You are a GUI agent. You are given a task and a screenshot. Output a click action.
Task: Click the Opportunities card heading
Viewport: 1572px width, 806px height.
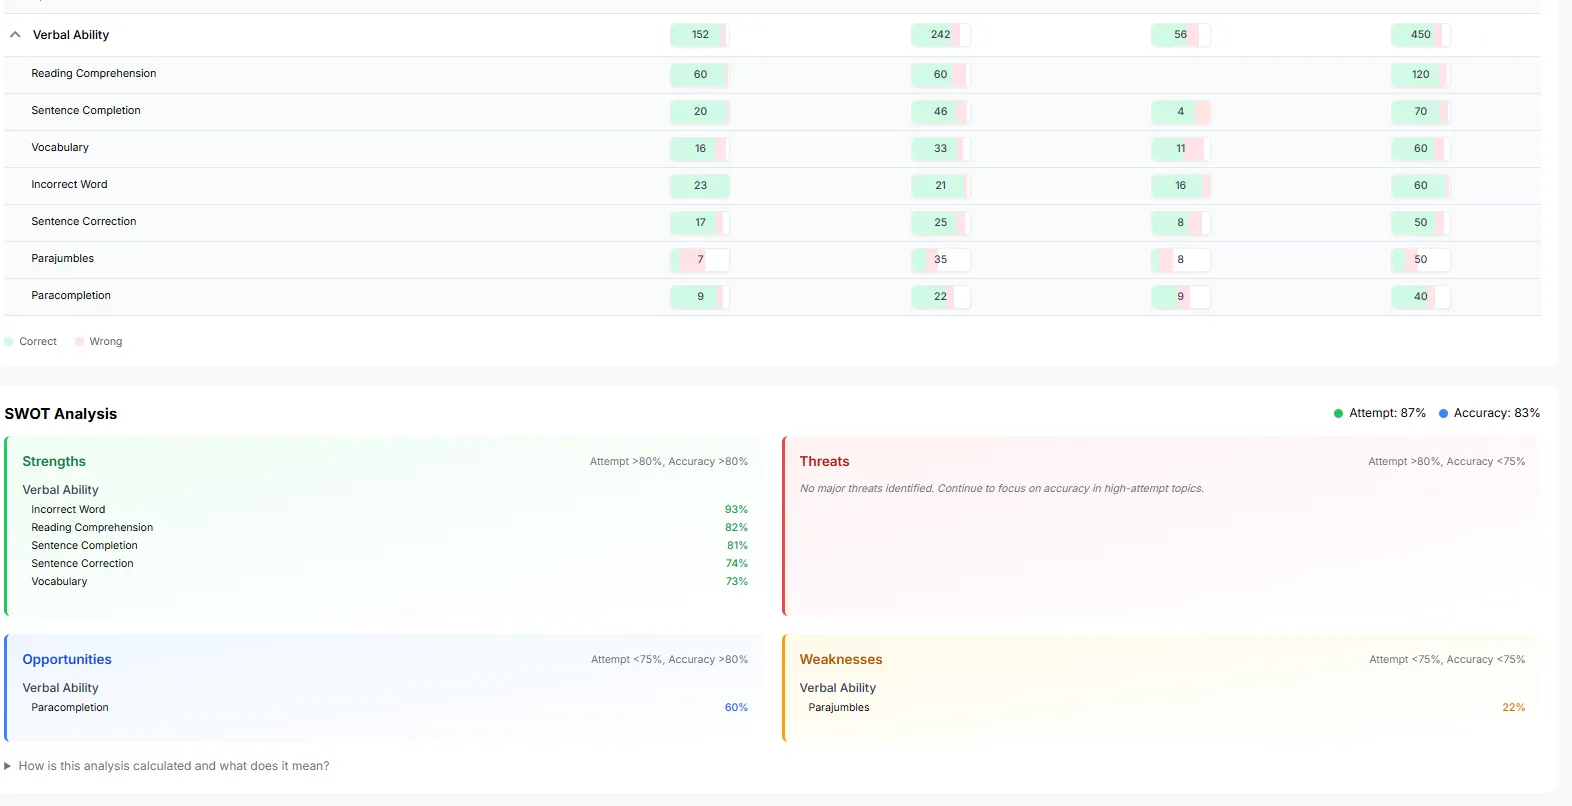click(67, 660)
